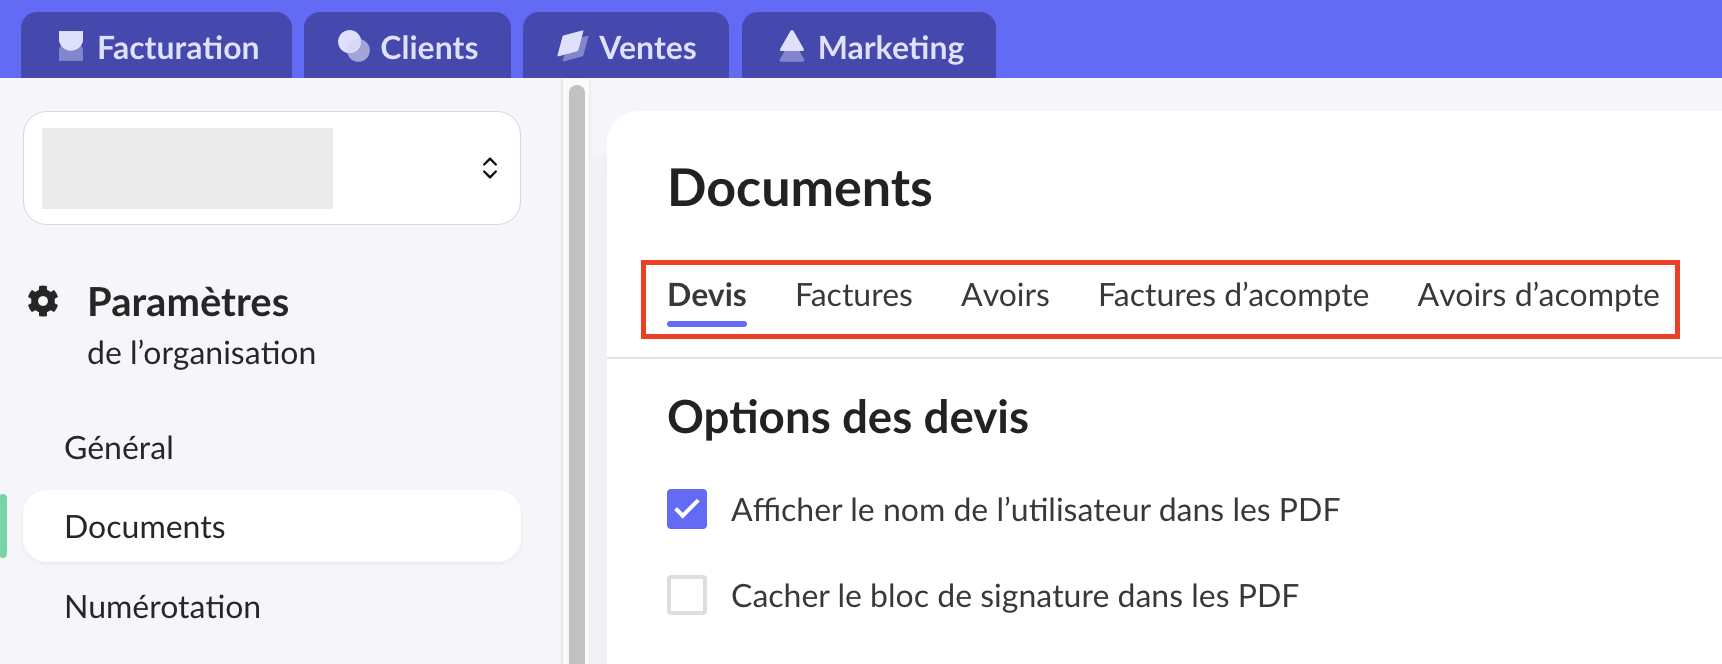Enable Cacher le bloc de signature checkbox

click(687, 595)
